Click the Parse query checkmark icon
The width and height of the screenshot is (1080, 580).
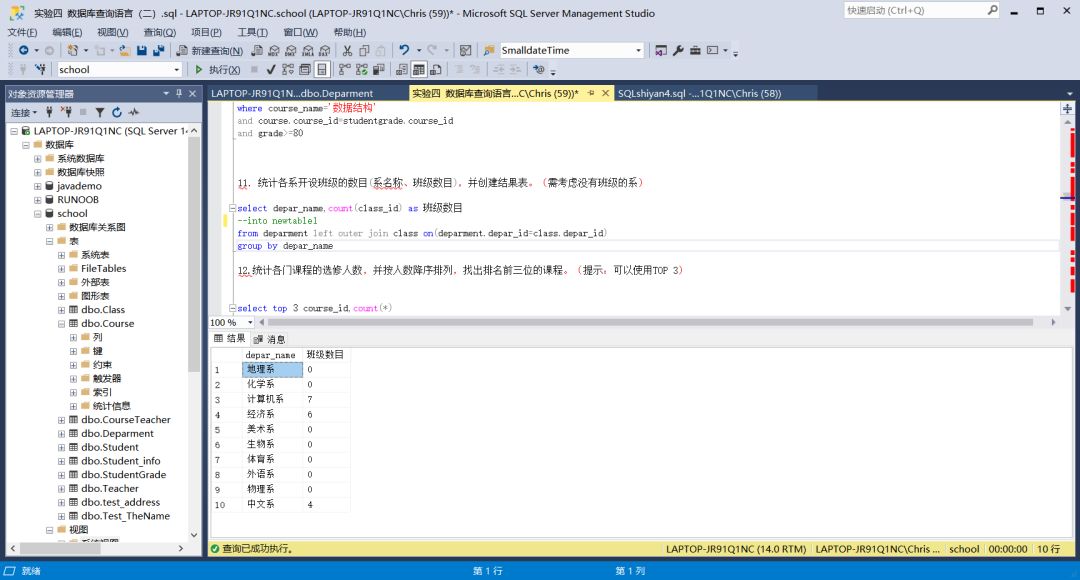point(271,70)
